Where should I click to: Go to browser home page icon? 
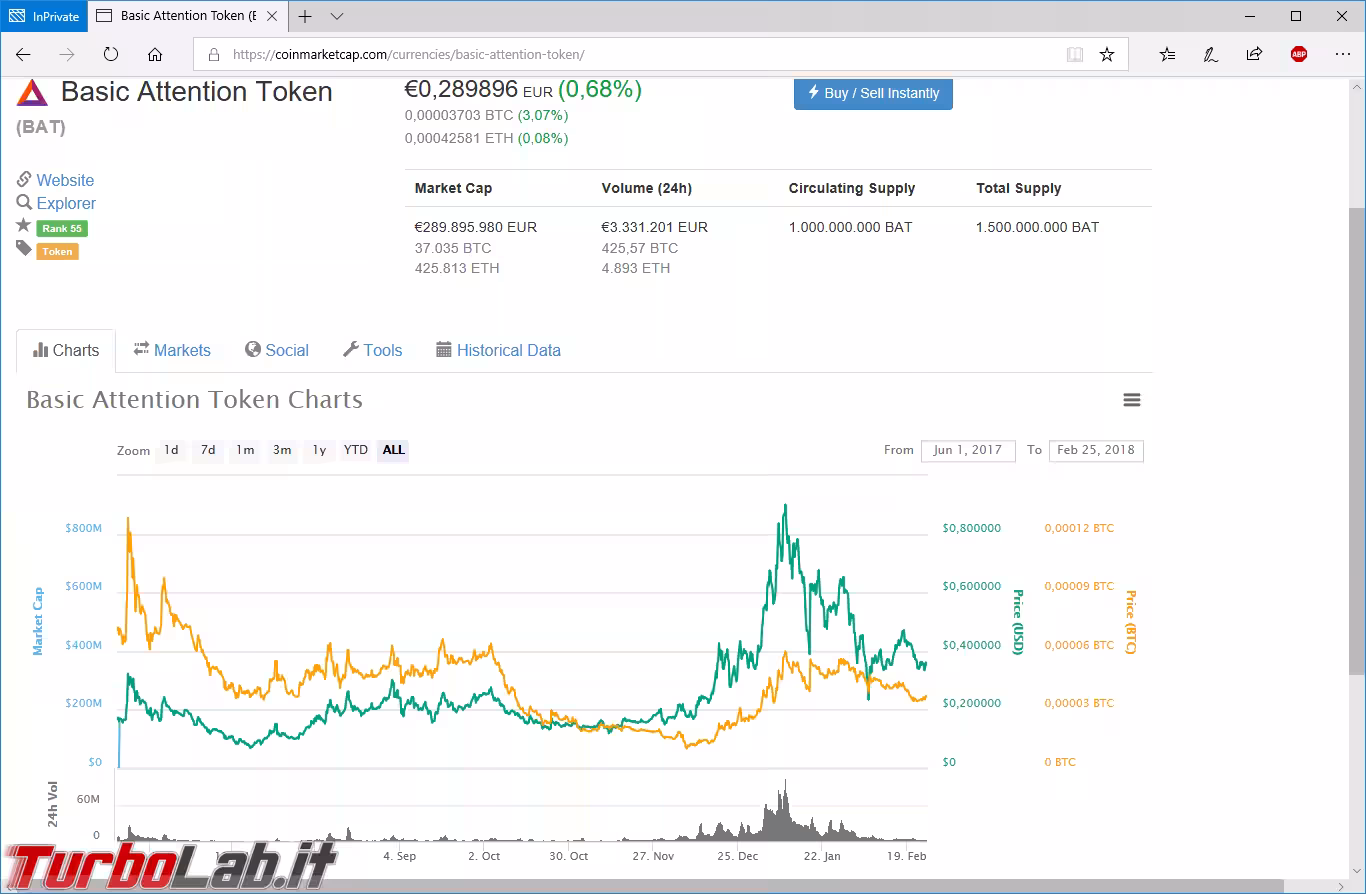pyautogui.click(x=155, y=55)
